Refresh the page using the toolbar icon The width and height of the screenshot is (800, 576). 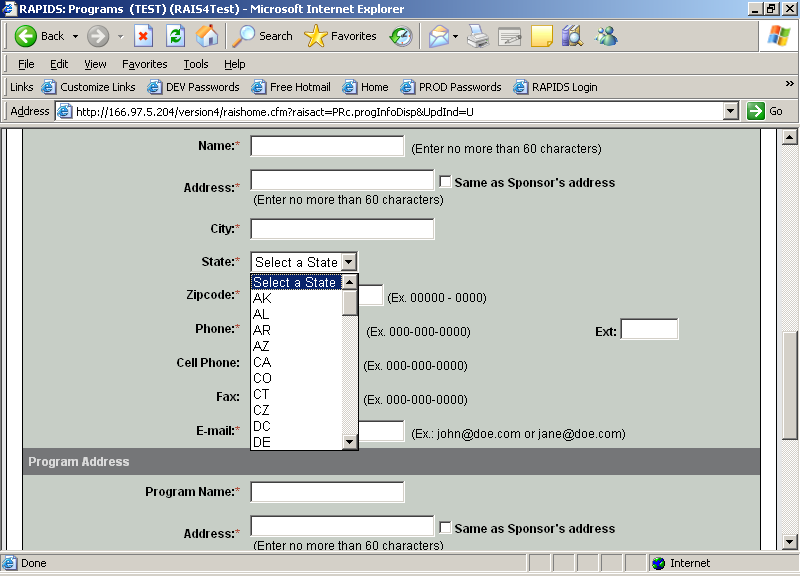point(175,36)
